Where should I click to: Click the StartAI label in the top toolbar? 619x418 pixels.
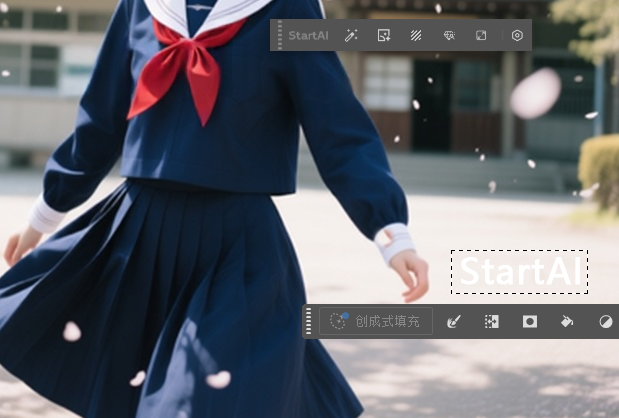pyautogui.click(x=308, y=35)
